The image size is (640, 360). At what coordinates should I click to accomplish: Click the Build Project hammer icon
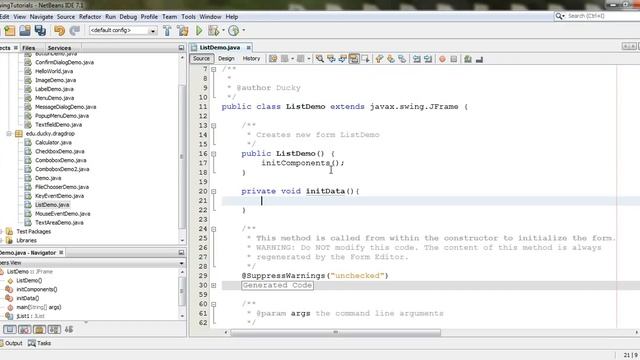coord(167,31)
